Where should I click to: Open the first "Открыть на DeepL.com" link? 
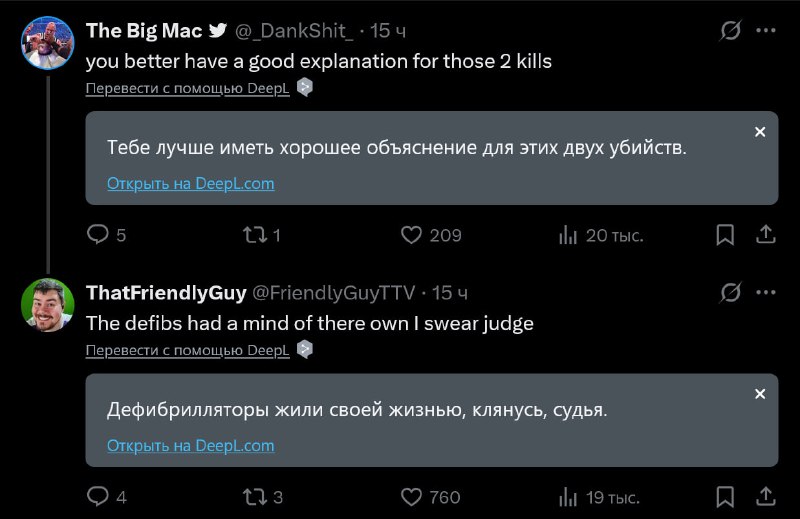[x=190, y=183]
